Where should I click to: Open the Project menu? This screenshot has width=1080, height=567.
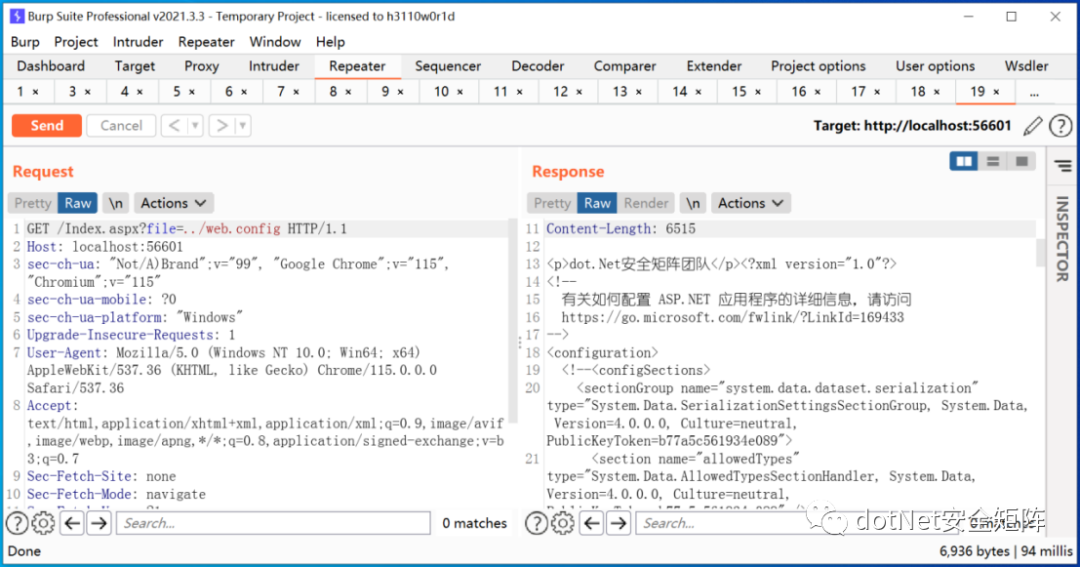click(76, 42)
